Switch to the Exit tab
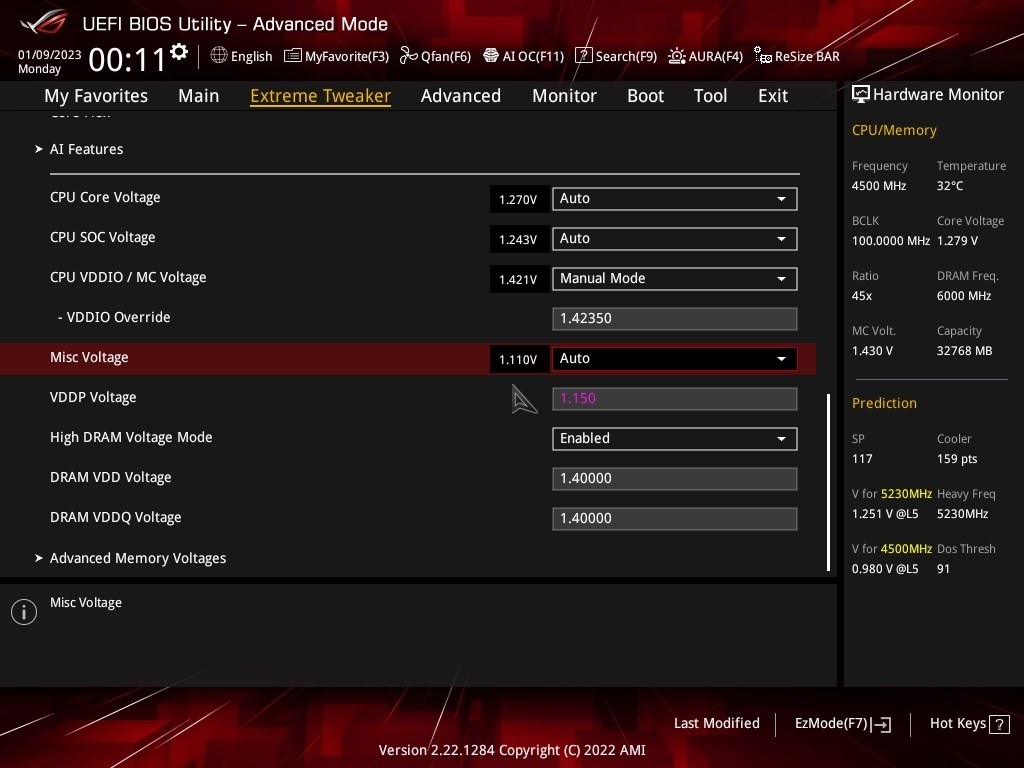Image resolution: width=1024 pixels, height=768 pixels. pyautogui.click(x=773, y=96)
